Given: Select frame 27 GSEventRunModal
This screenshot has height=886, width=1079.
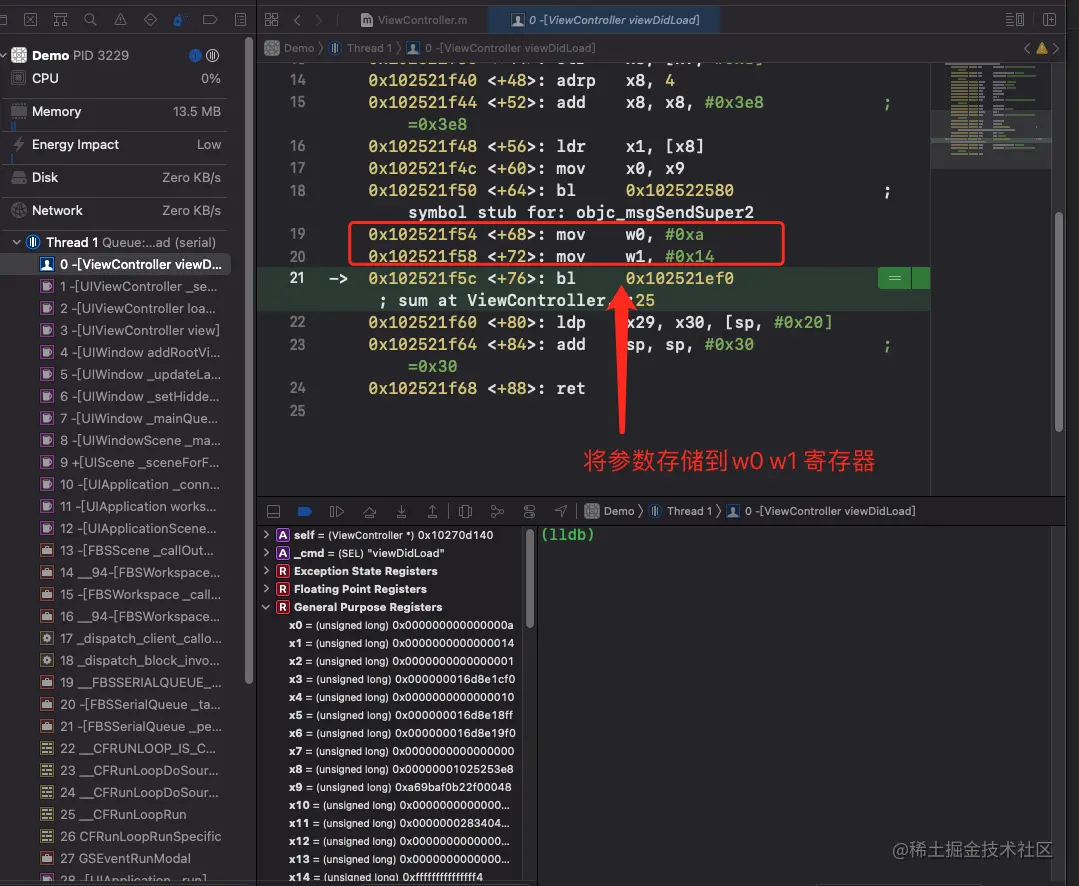Looking at the screenshot, I should point(116,858).
